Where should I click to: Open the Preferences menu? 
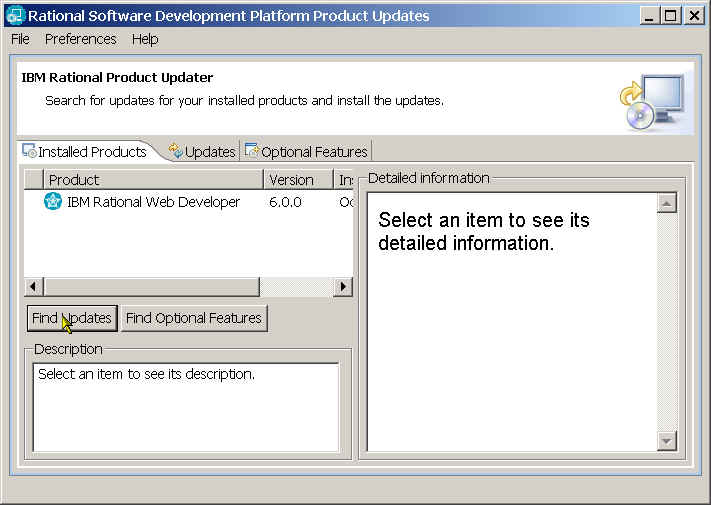click(x=81, y=39)
